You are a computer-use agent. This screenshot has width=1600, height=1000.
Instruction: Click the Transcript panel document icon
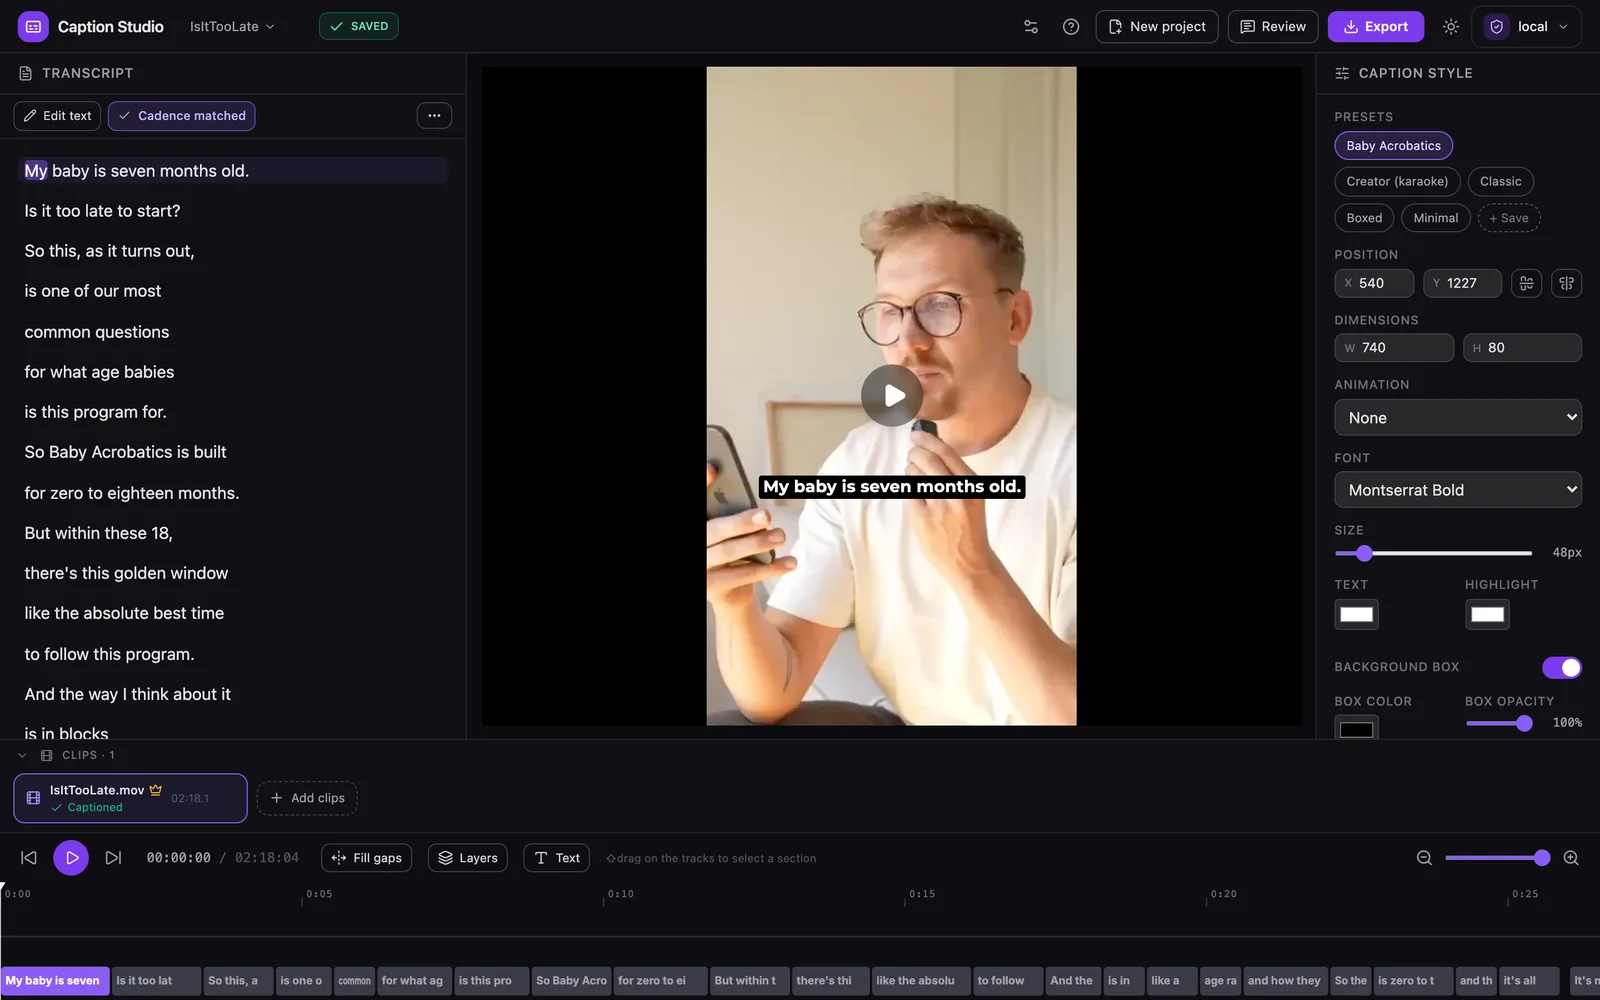coord(26,73)
